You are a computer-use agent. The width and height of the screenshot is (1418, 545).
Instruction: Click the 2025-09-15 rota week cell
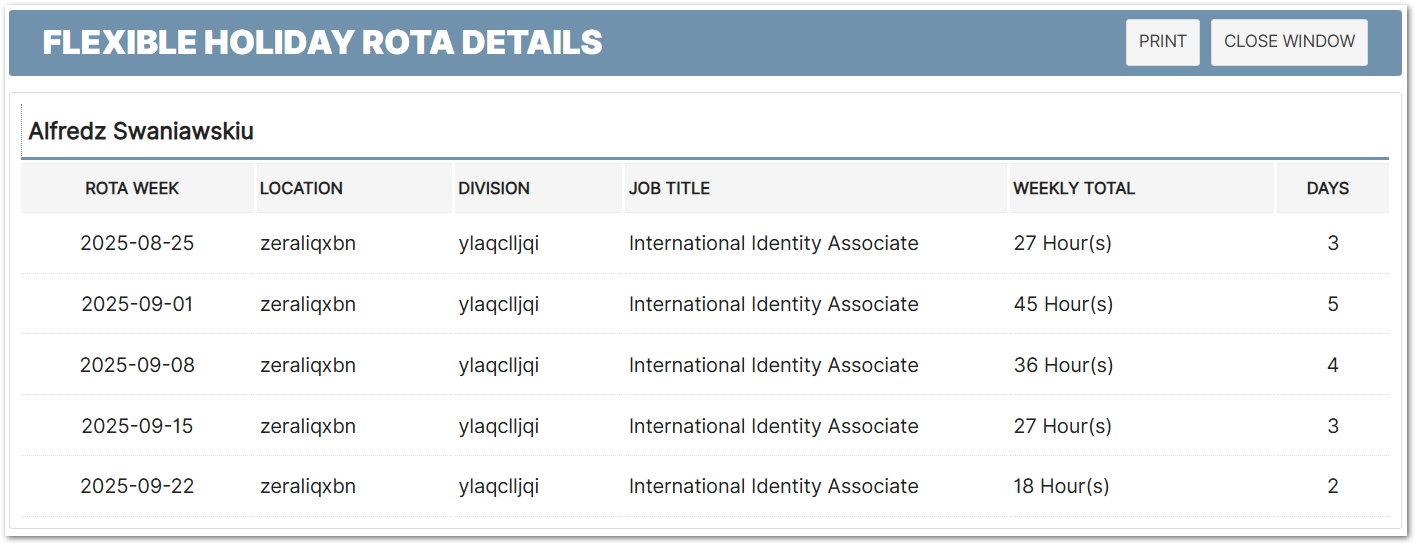tap(137, 426)
